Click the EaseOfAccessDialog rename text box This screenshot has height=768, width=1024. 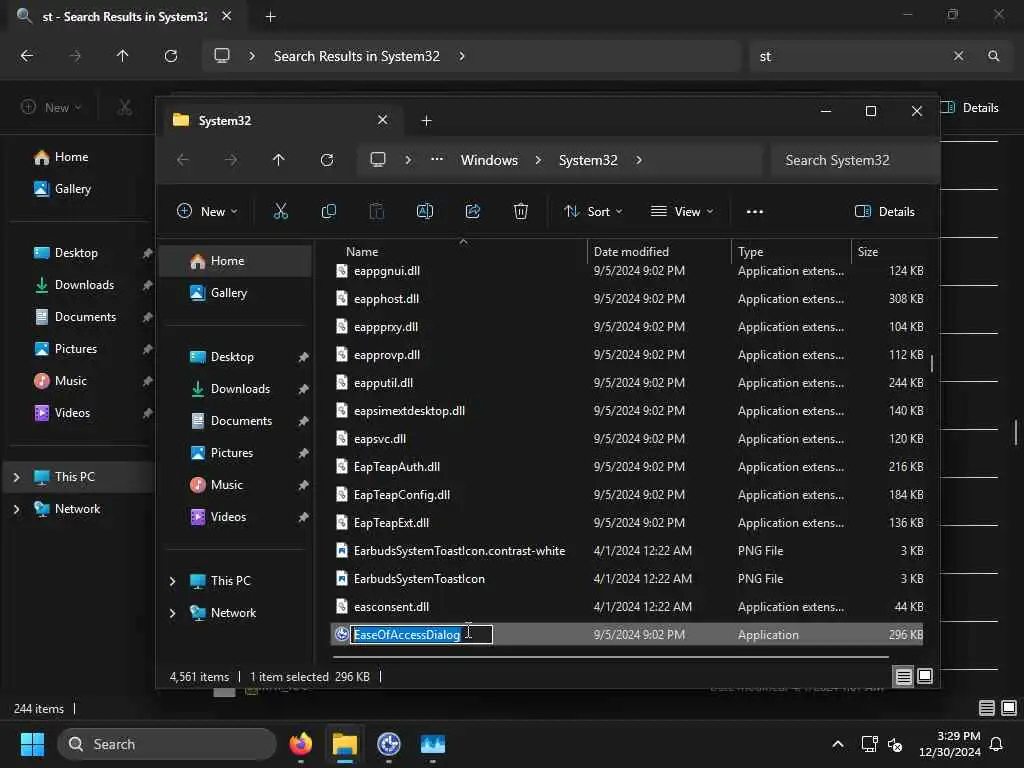(x=421, y=634)
